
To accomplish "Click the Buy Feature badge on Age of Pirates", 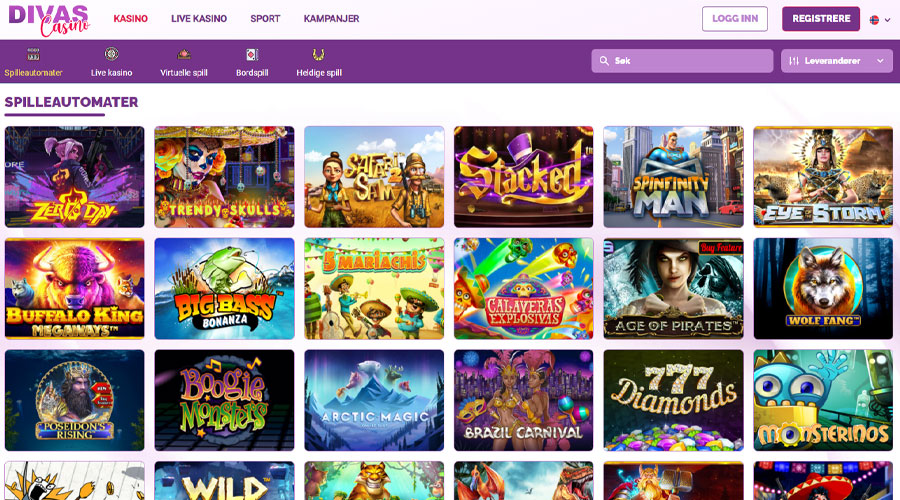I will coord(720,247).
